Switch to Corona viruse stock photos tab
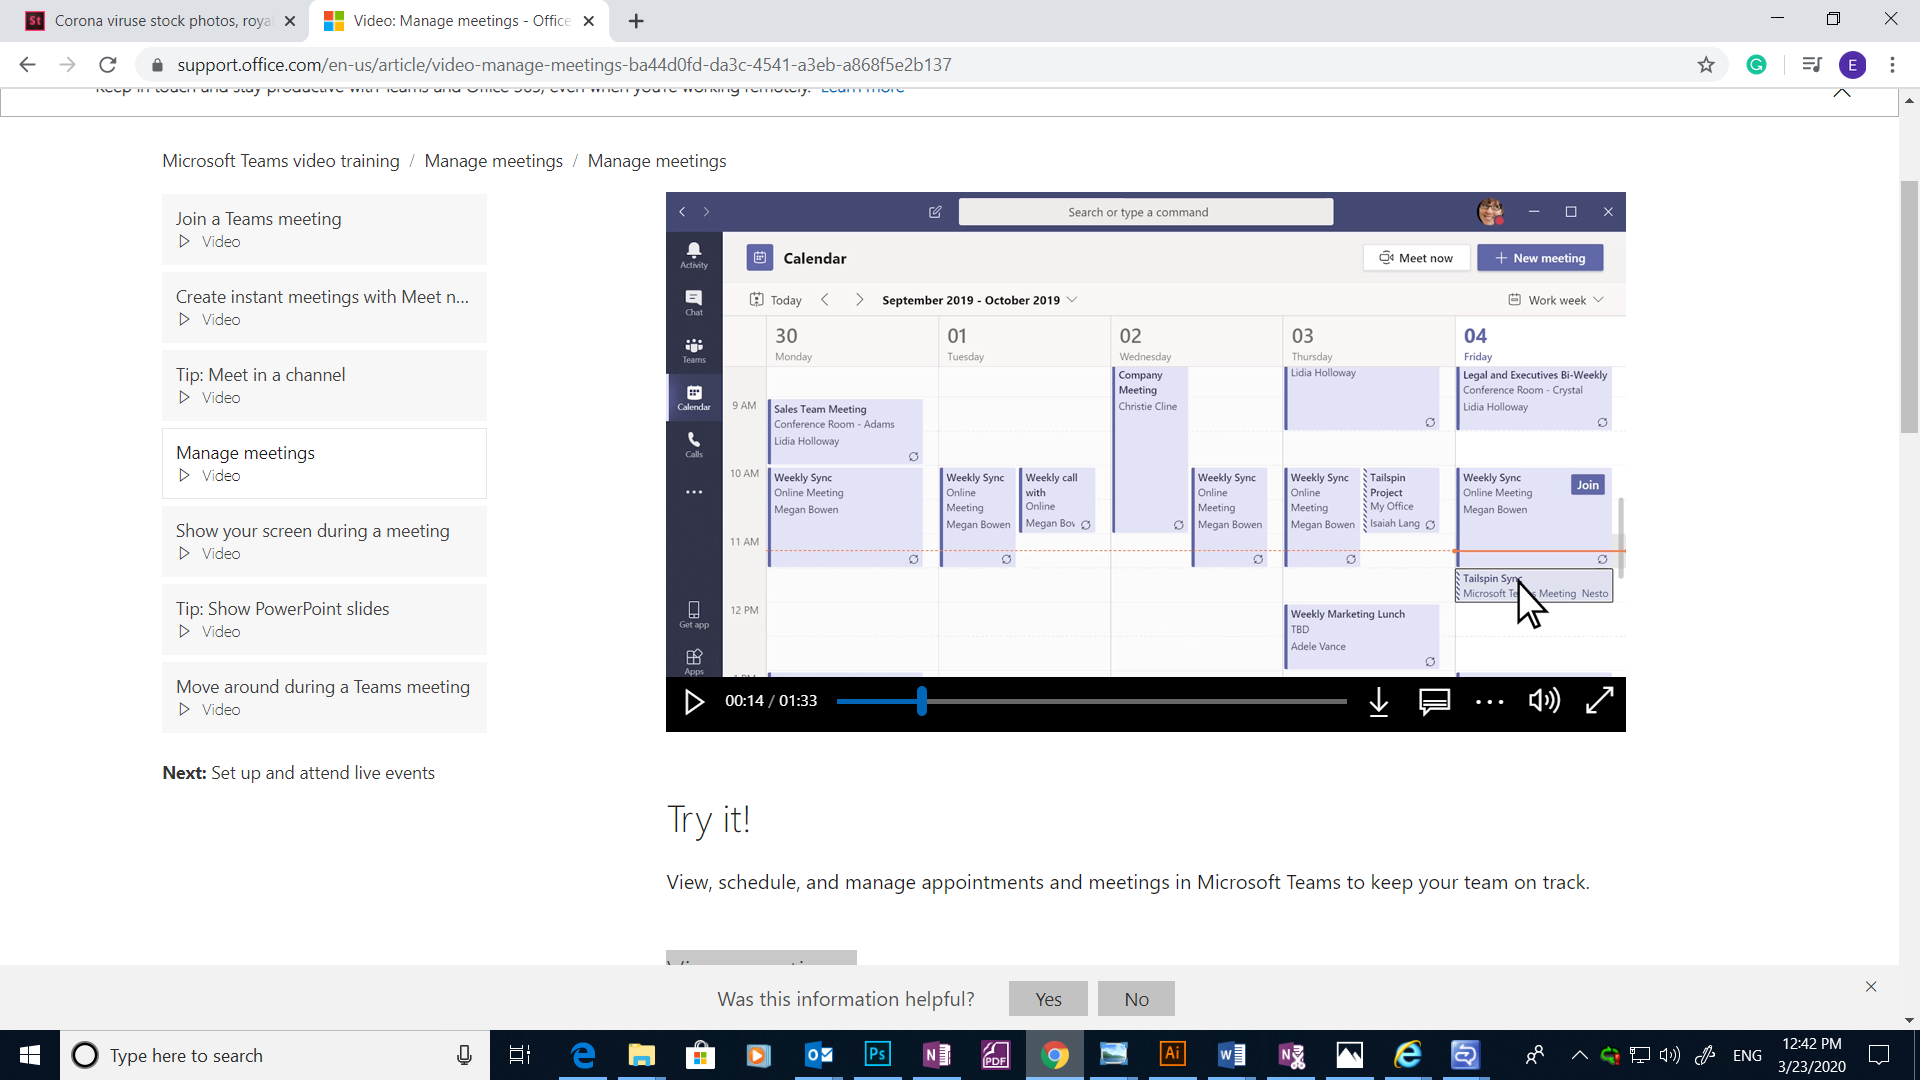 click(x=160, y=21)
